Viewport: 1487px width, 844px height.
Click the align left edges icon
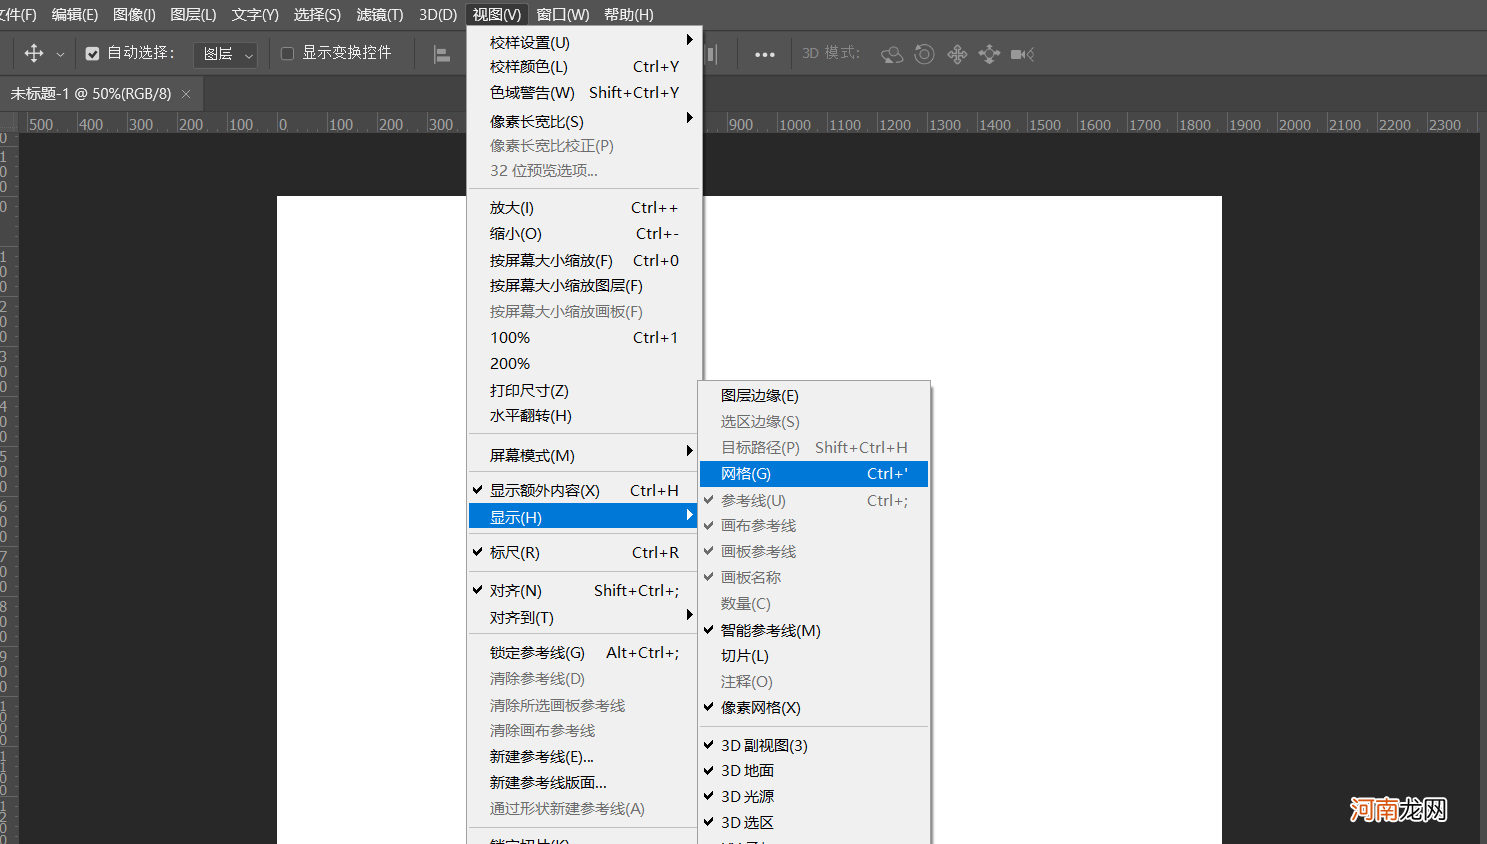(x=441, y=54)
